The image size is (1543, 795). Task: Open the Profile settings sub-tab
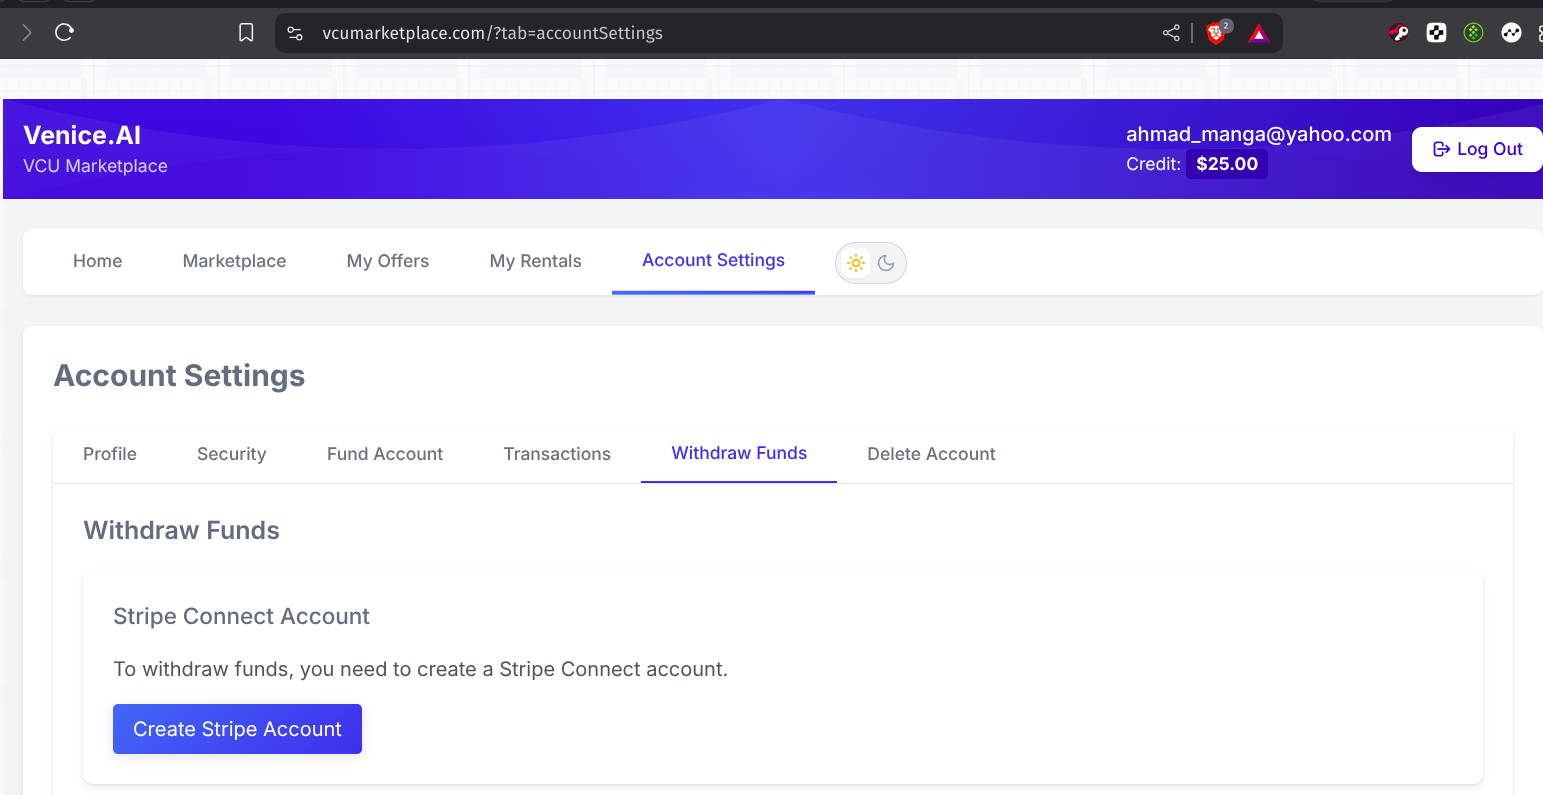[x=110, y=454]
